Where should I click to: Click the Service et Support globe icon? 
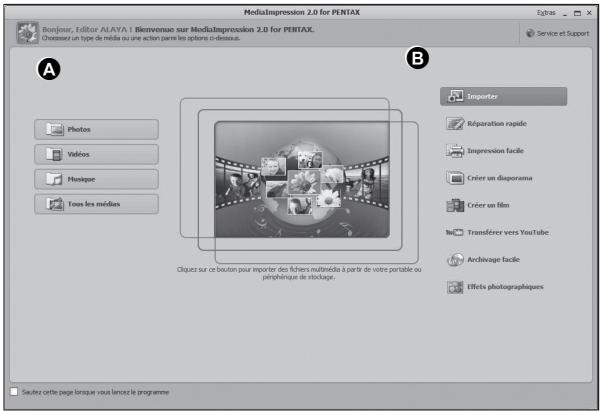pyautogui.click(x=530, y=33)
